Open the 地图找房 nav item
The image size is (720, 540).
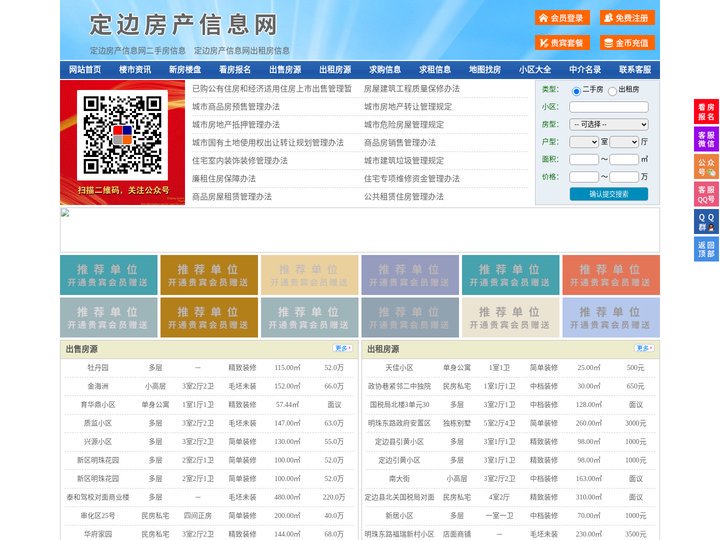coord(485,70)
